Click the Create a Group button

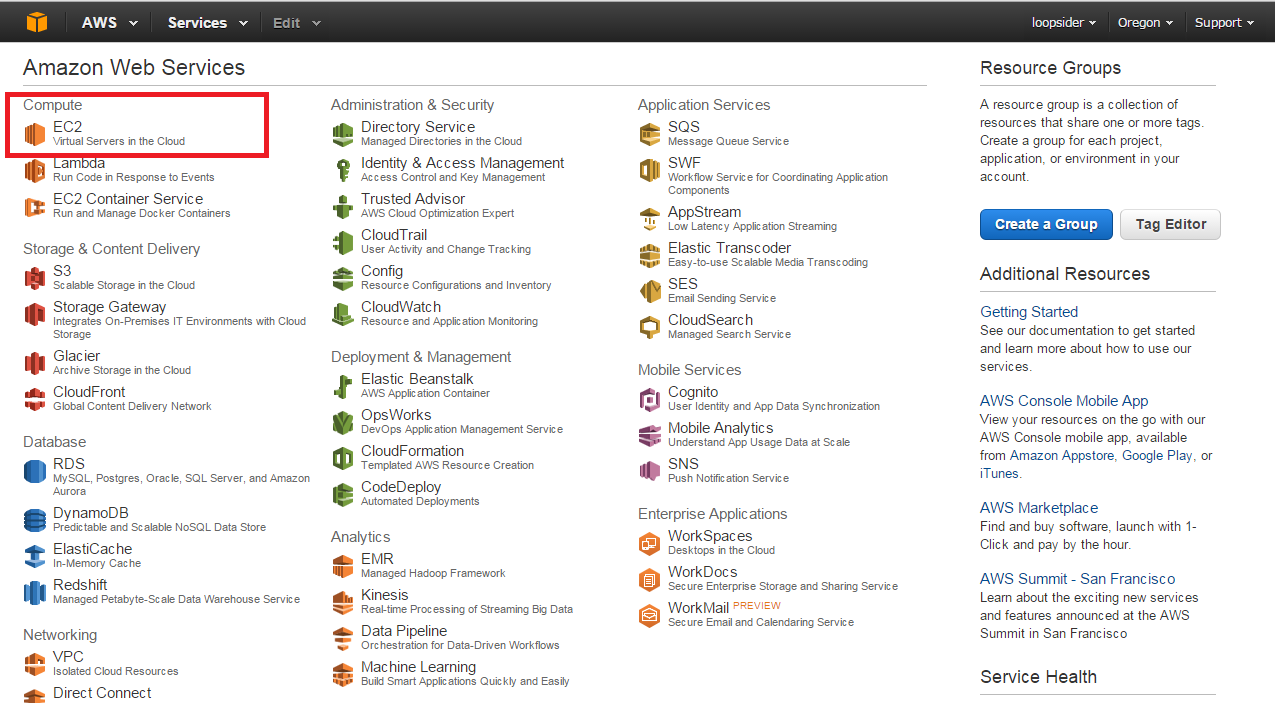pos(1046,224)
